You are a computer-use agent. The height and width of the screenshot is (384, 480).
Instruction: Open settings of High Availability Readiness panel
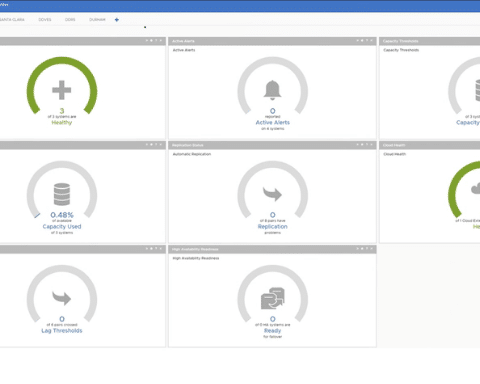[x=362, y=249]
